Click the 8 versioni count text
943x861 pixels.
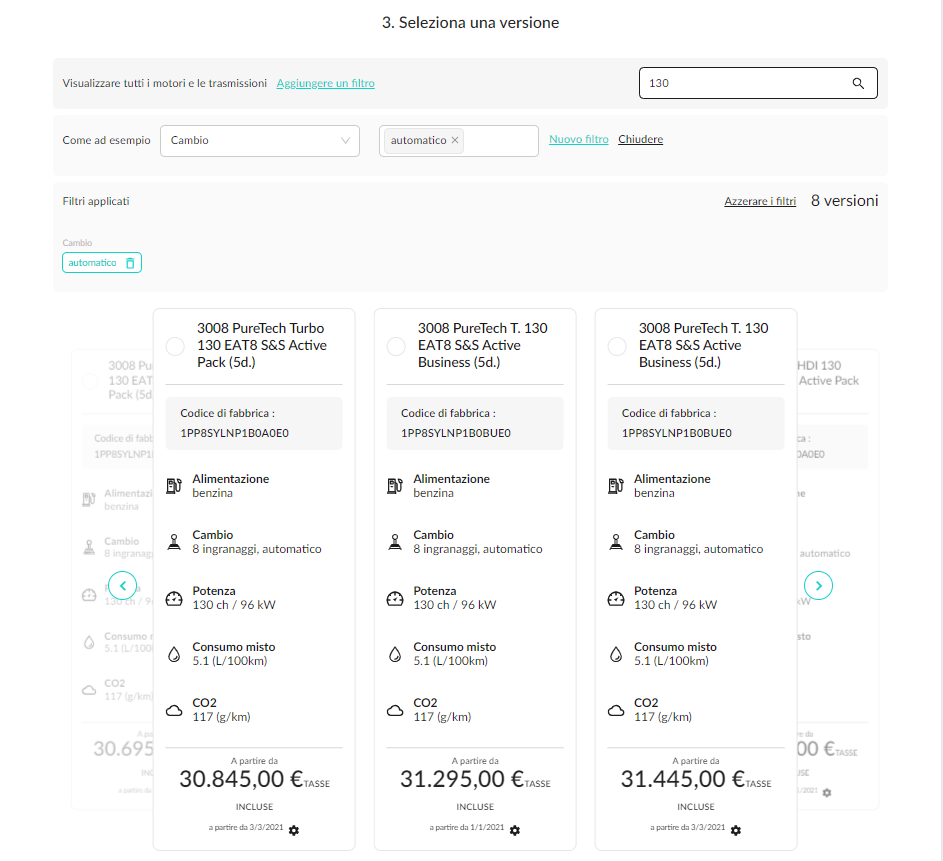844,201
